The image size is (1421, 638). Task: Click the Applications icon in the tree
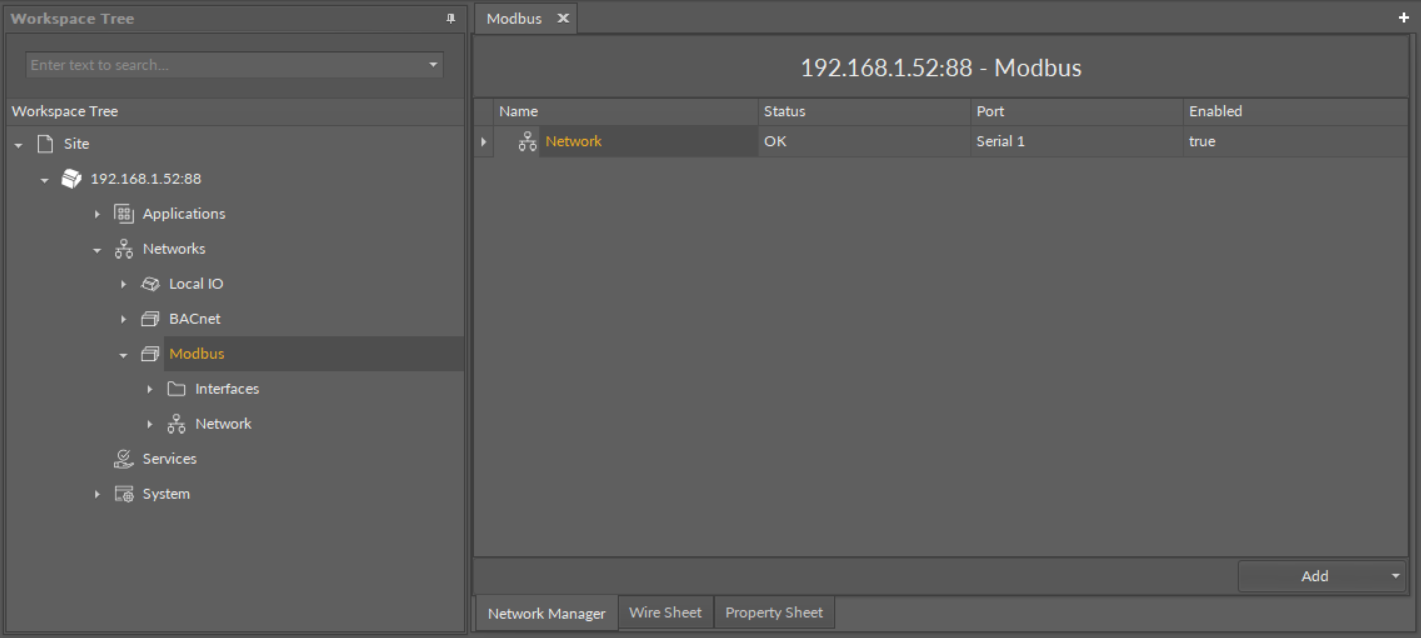124,214
